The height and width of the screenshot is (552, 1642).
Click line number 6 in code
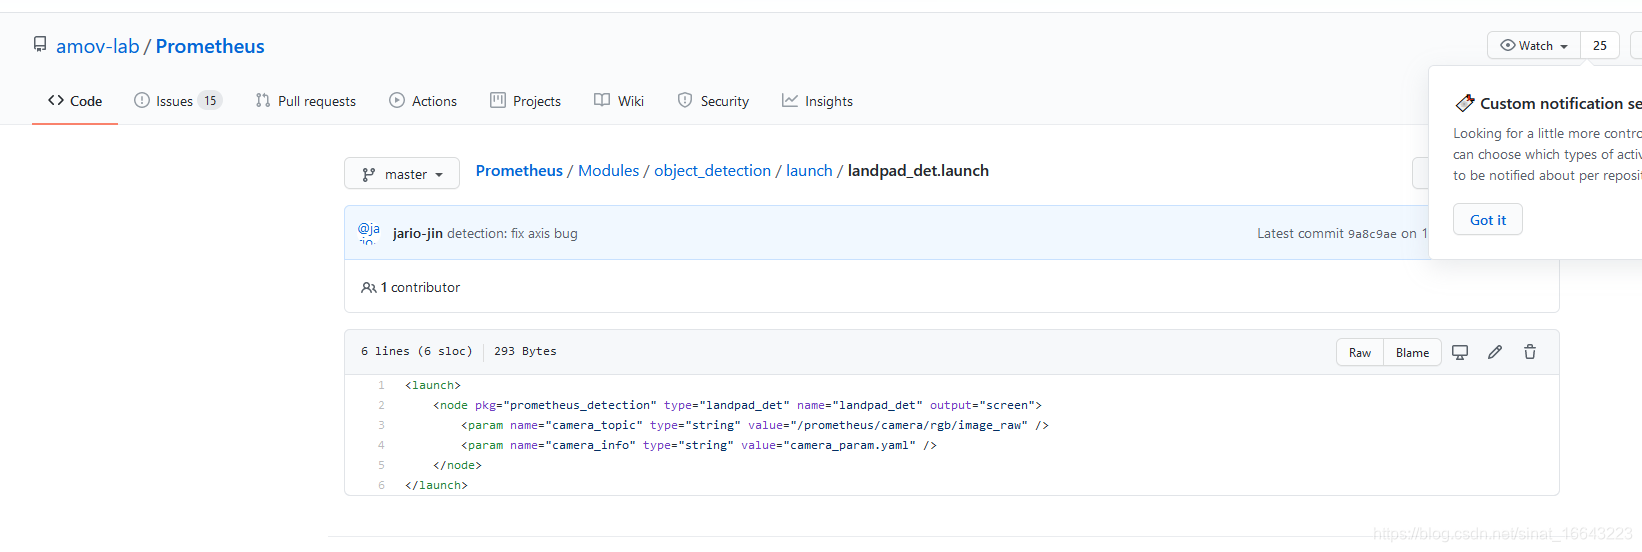381,485
